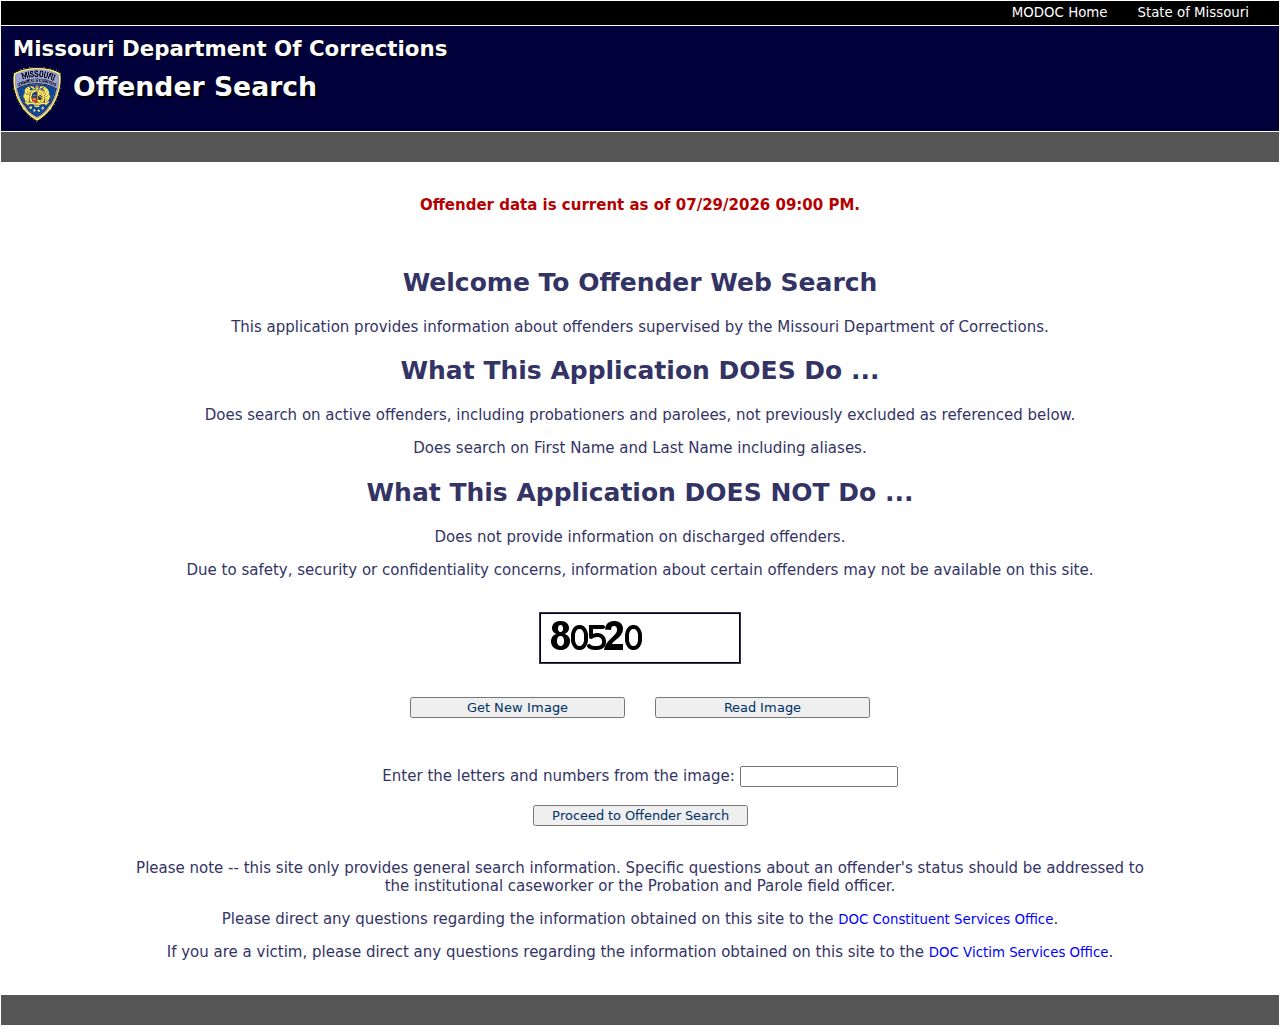Screen dimensions: 1280x1026
Task: Open the MODOC Home link
Action: (1059, 12)
